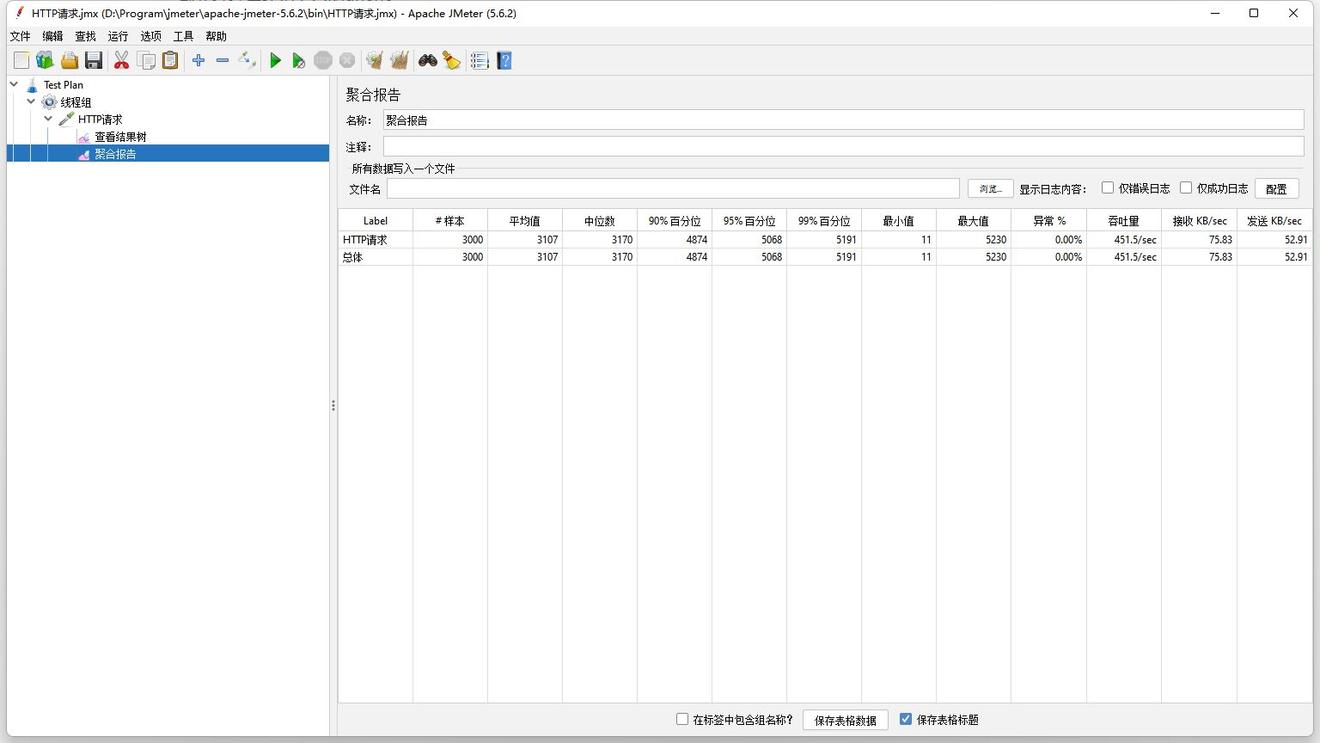Collapse the Test Plan tree node
This screenshot has width=1320, height=743.
tap(14, 85)
